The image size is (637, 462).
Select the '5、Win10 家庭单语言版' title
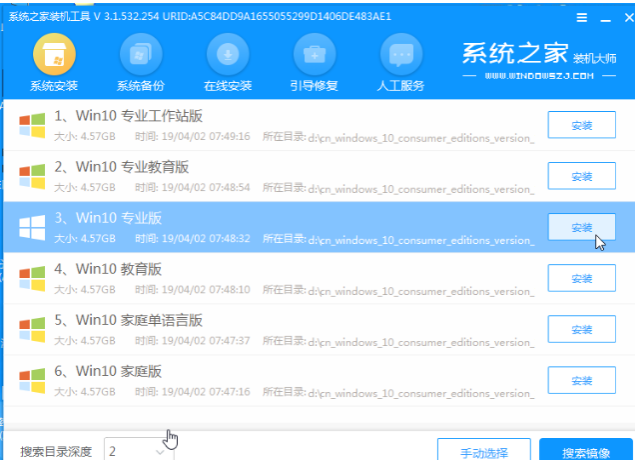click(128, 320)
